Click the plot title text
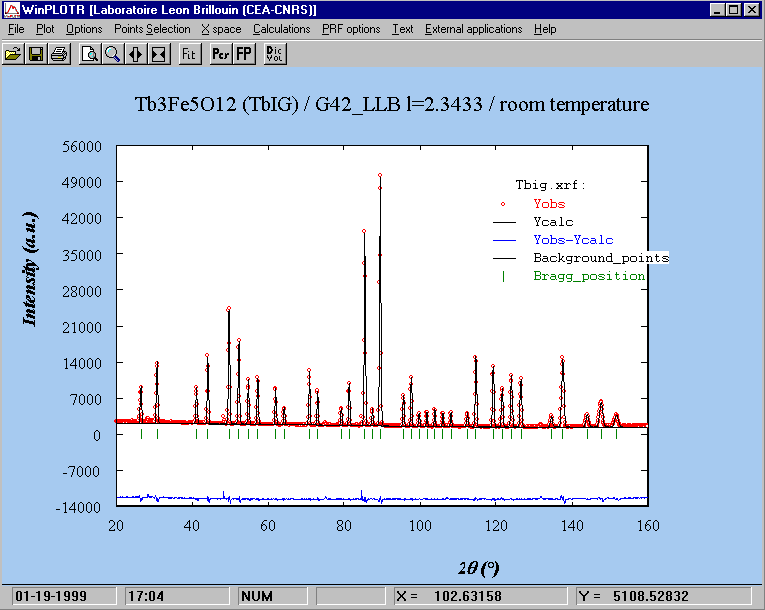Image resolution: width=765 pixels, height=610 pixels. pos(392,105)
